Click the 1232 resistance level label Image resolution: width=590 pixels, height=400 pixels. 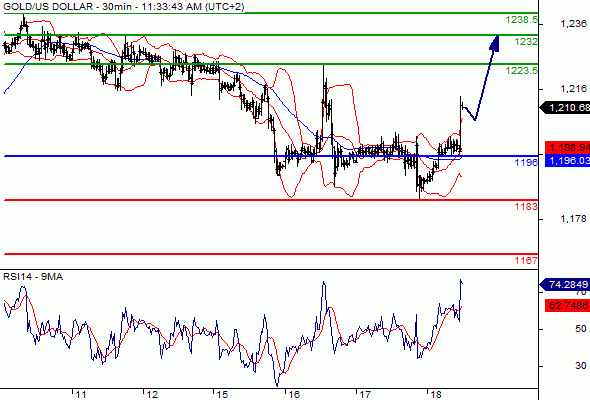tap(526, 42)
